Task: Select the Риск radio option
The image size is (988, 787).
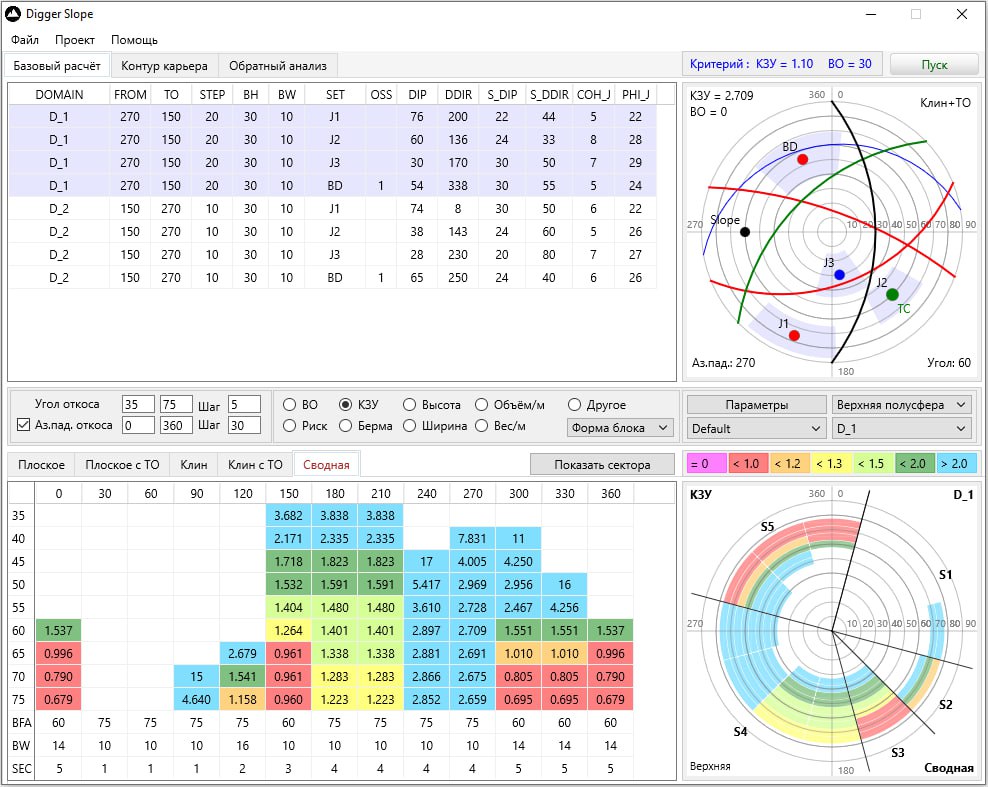Action: [289, 426]
